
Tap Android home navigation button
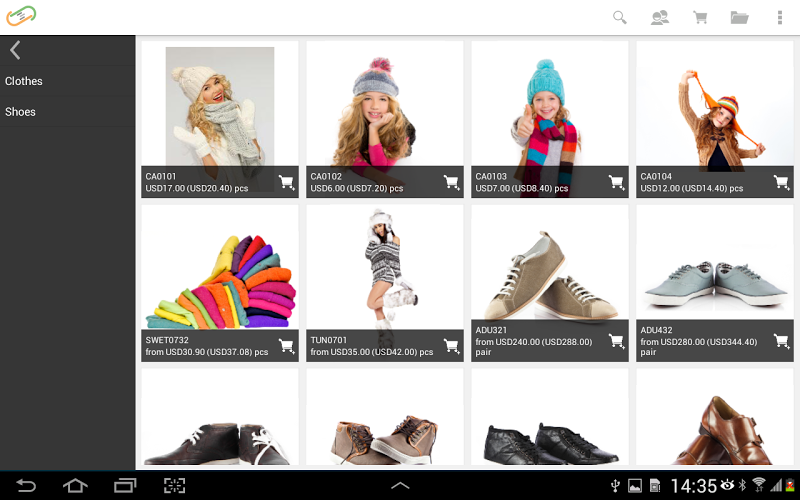(75, 485)
